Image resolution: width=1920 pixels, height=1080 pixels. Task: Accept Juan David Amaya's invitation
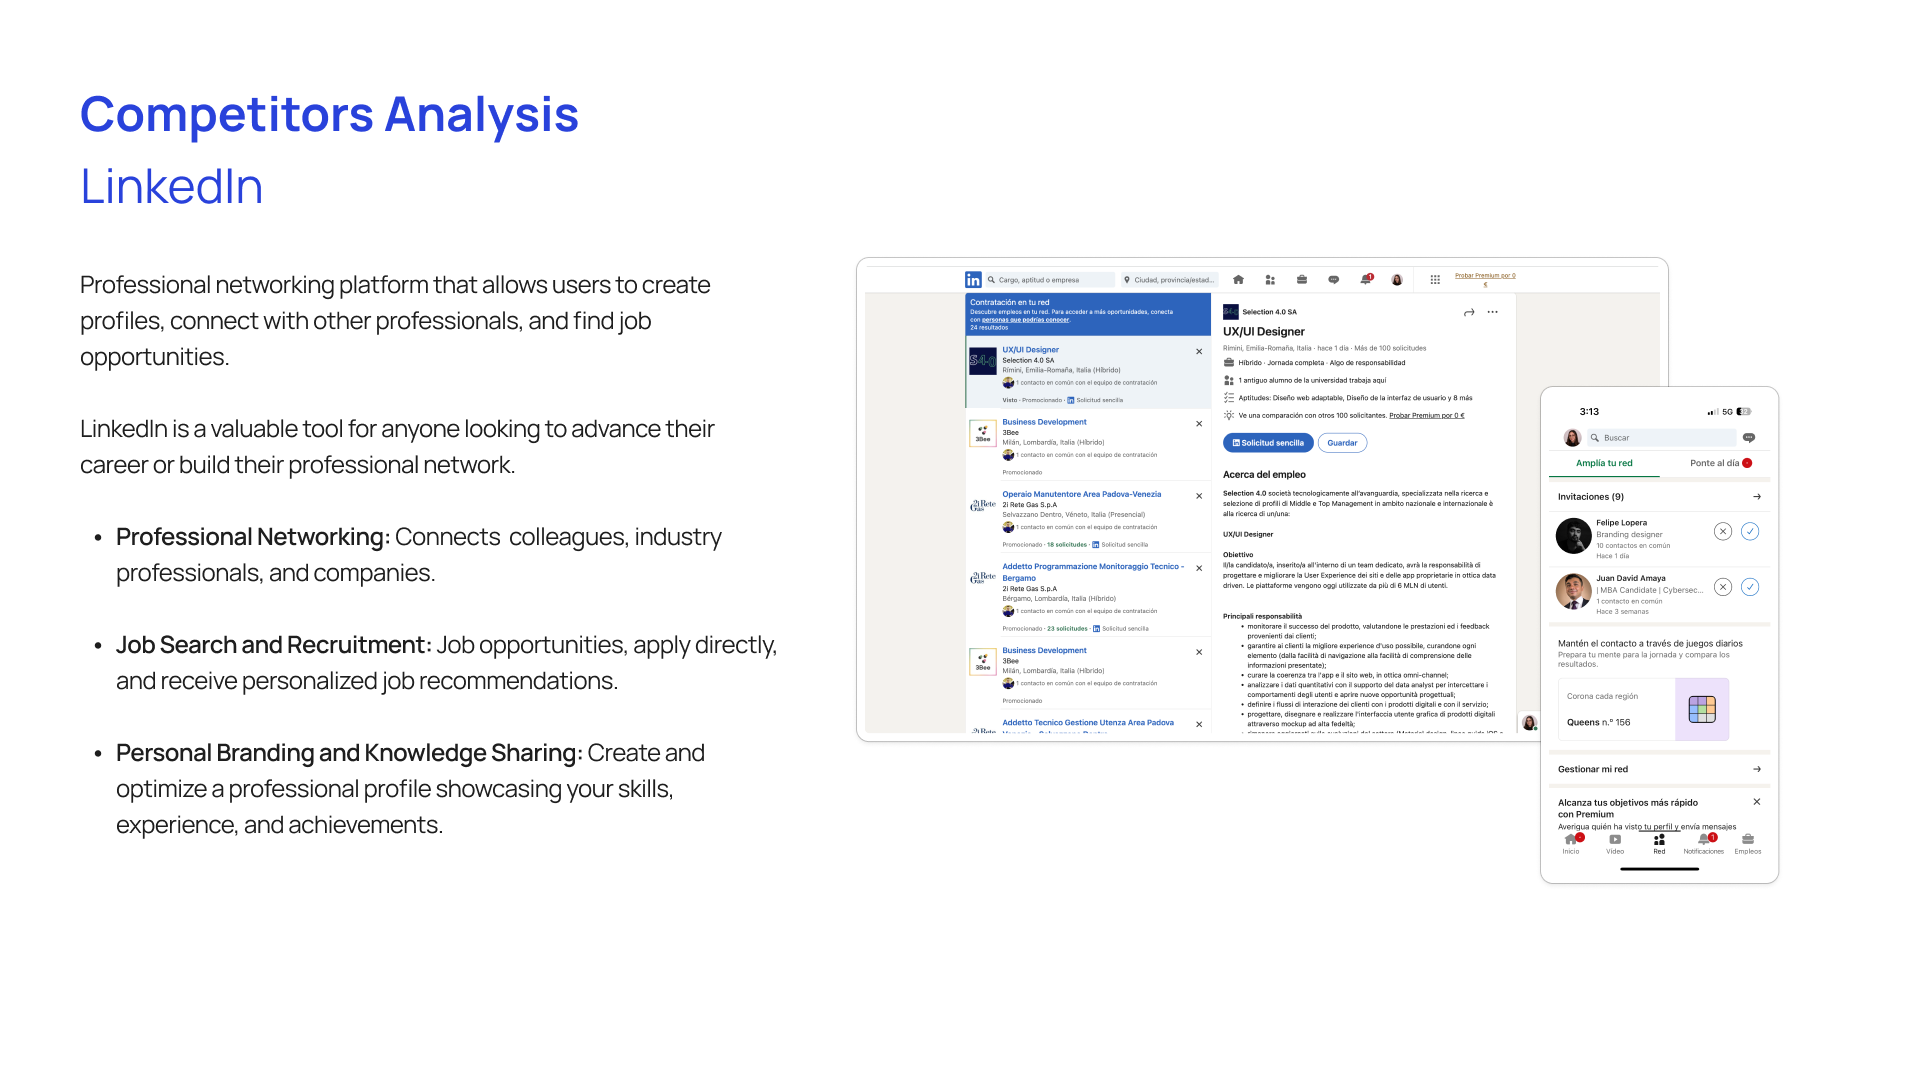pos(1750,587)
